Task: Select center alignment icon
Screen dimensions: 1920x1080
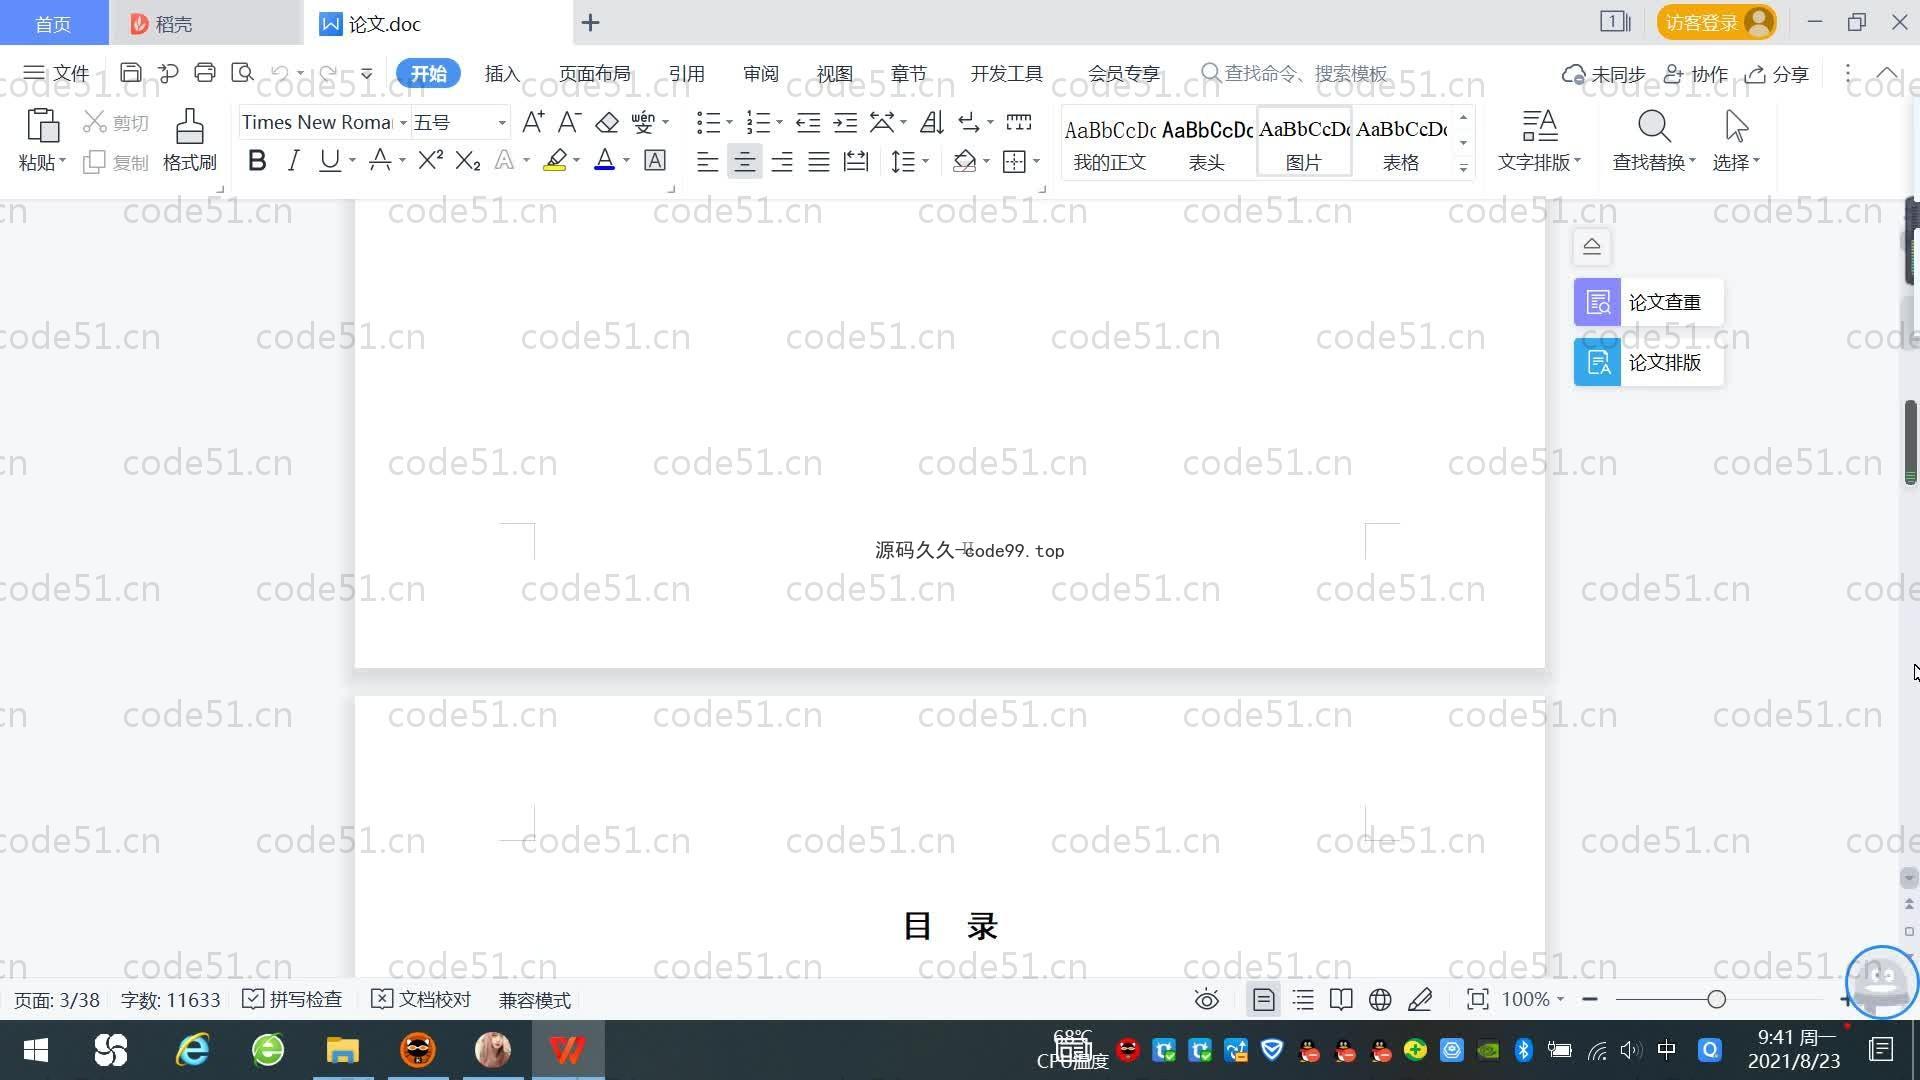Action: [x=744, y=162]
